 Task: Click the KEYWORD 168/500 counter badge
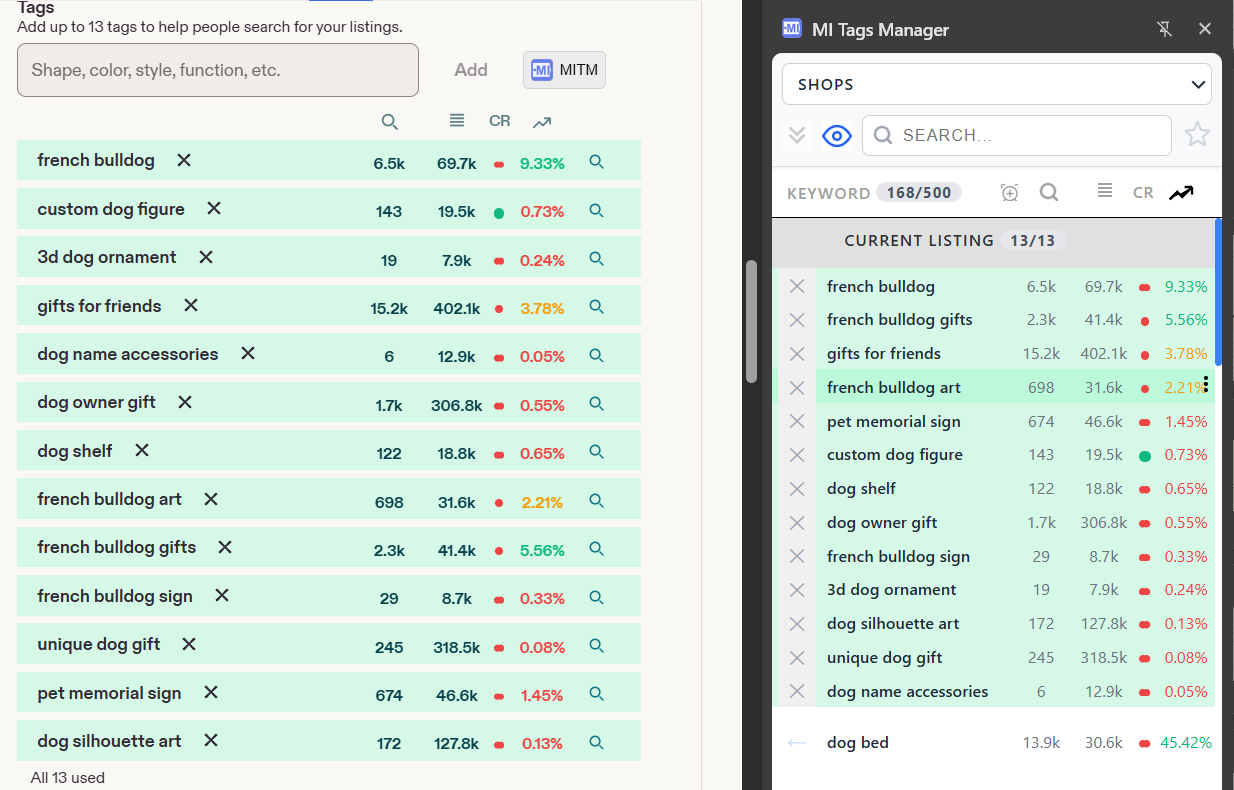(918, 192)
